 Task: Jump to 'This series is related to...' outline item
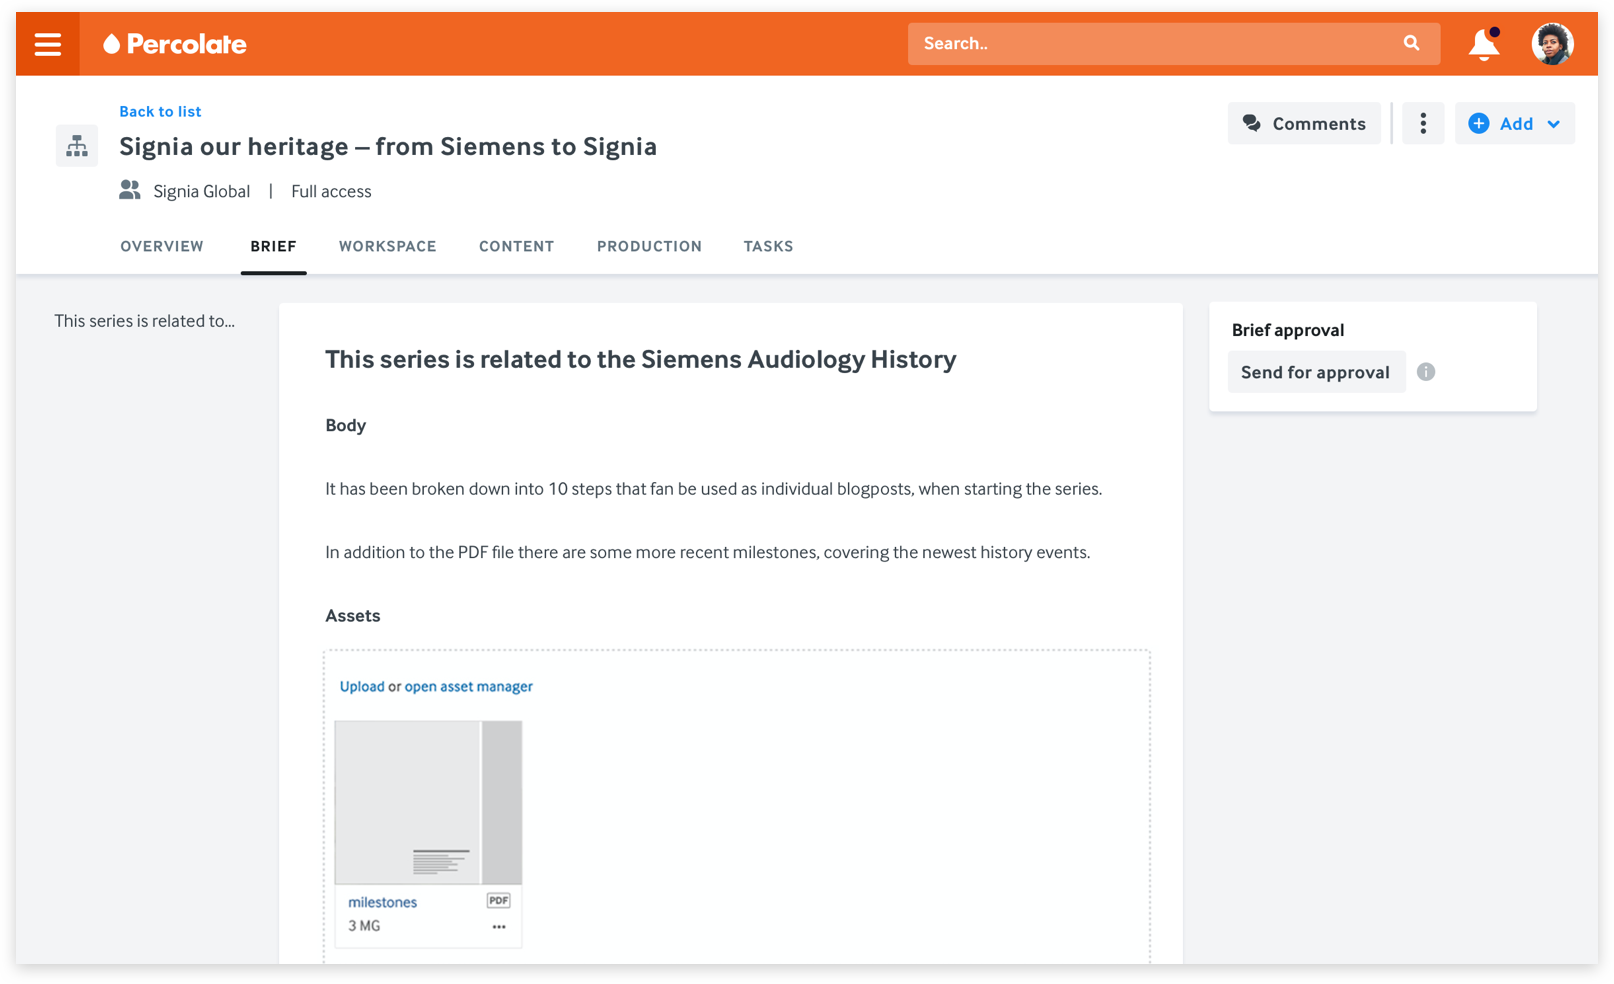[145, 321]
